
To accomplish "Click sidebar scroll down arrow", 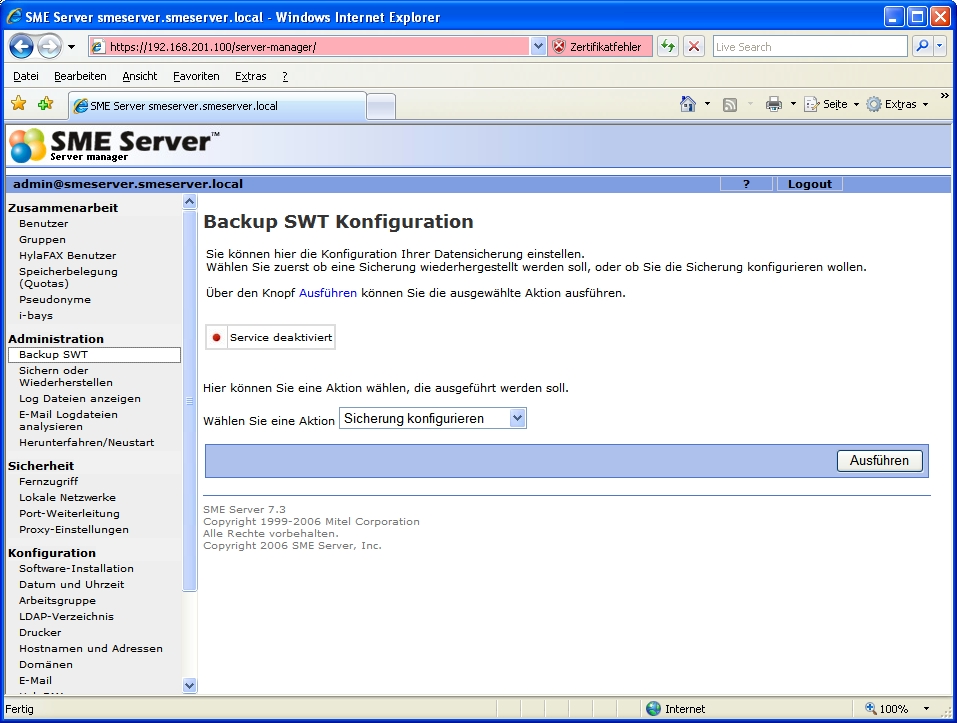I will pyautogui.click(x=189, y=685).
